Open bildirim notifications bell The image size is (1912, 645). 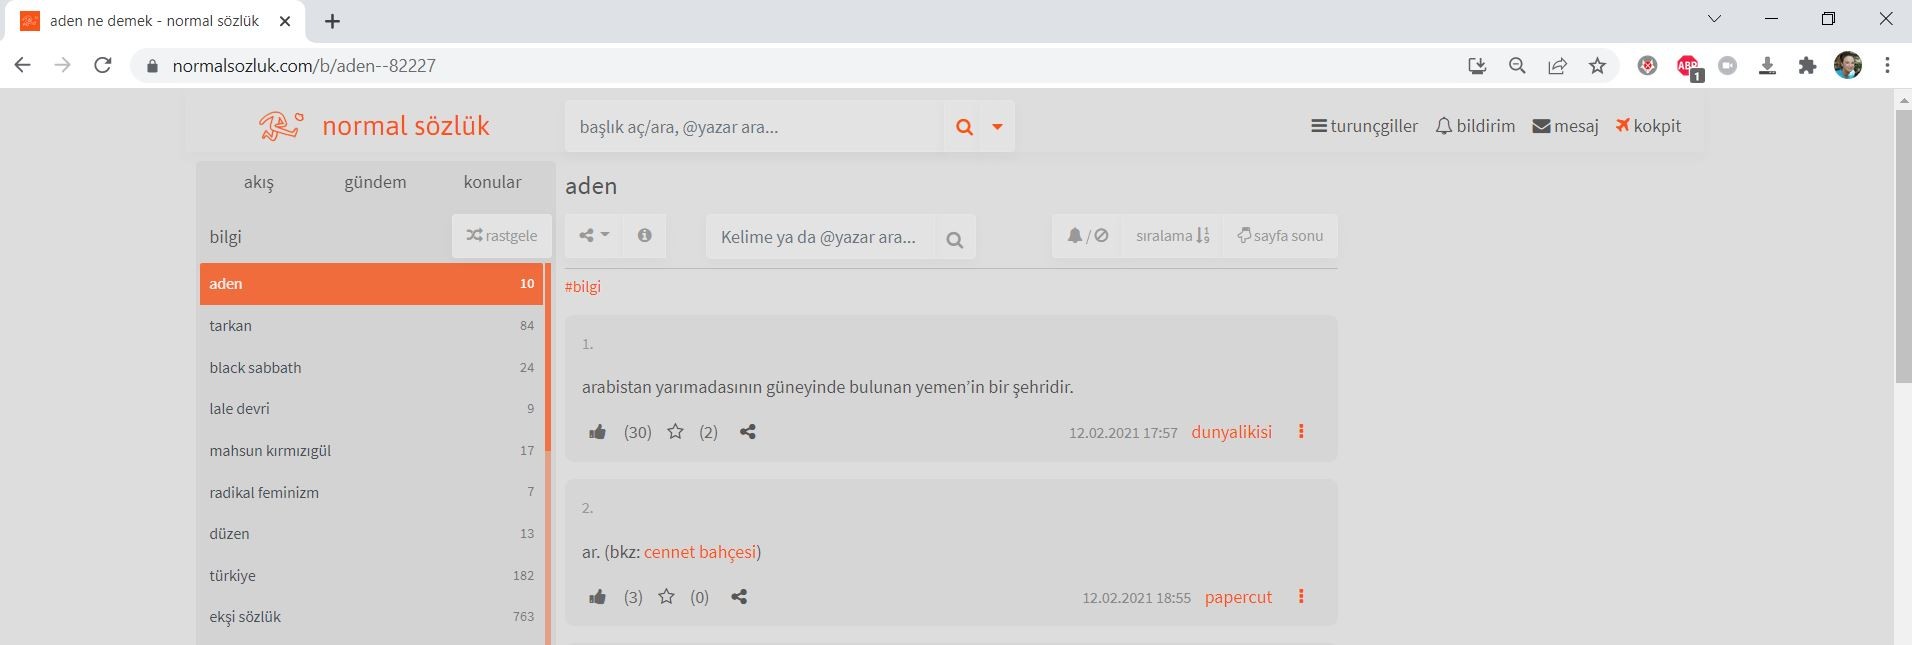click(x=1475, y=126)
